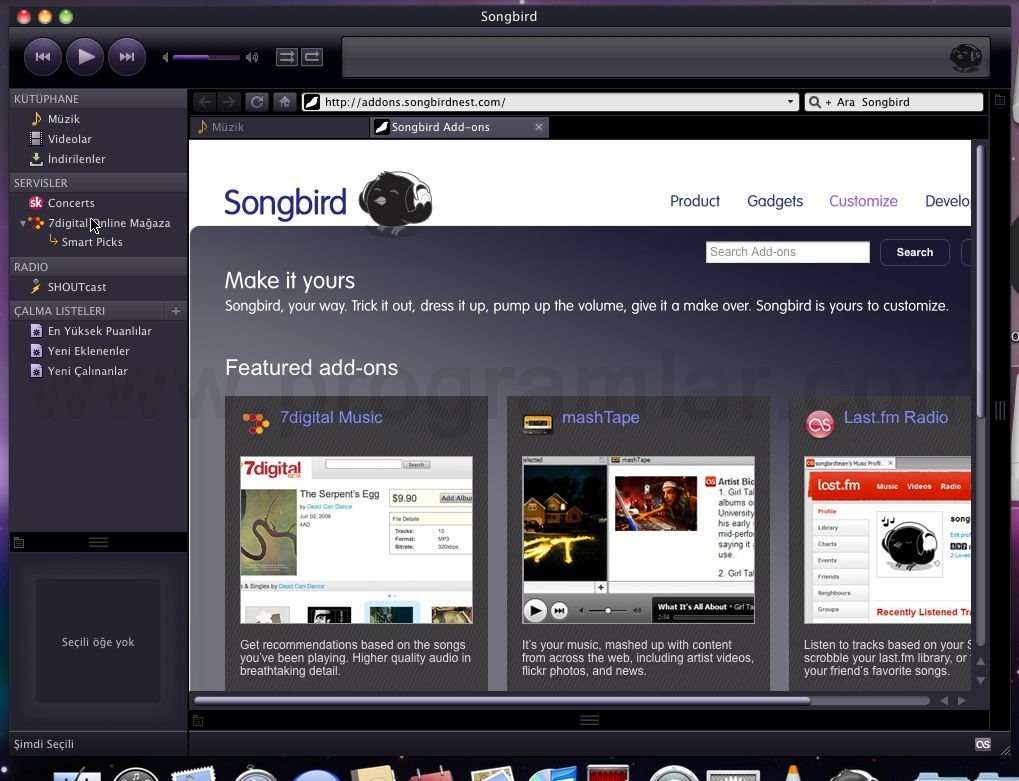Click the sidebar pane grippy handle
Image resolution: width=1019 pixels, height=781 pixels.
pos(98,542)
